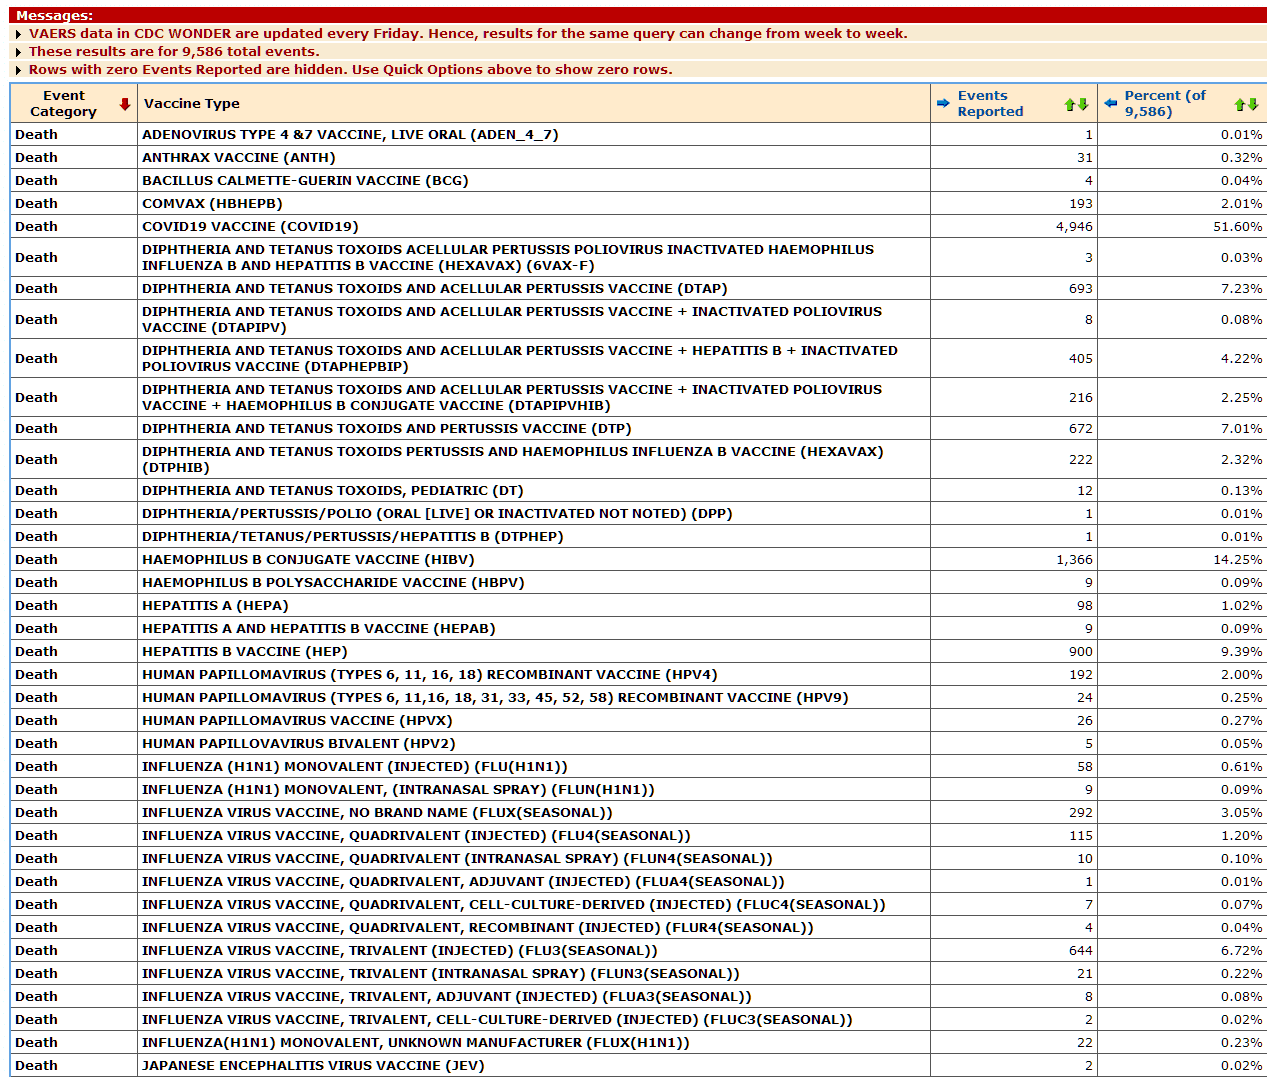Click the 7.01% percent value for DTP

tap(1241, 429)
